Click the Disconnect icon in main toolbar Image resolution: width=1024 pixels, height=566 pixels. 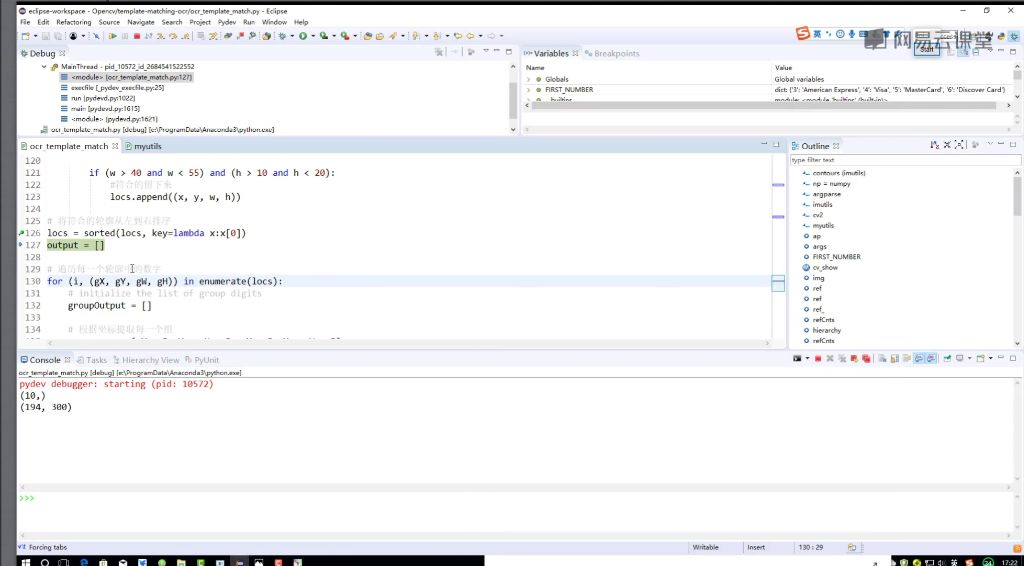point(148,36)
